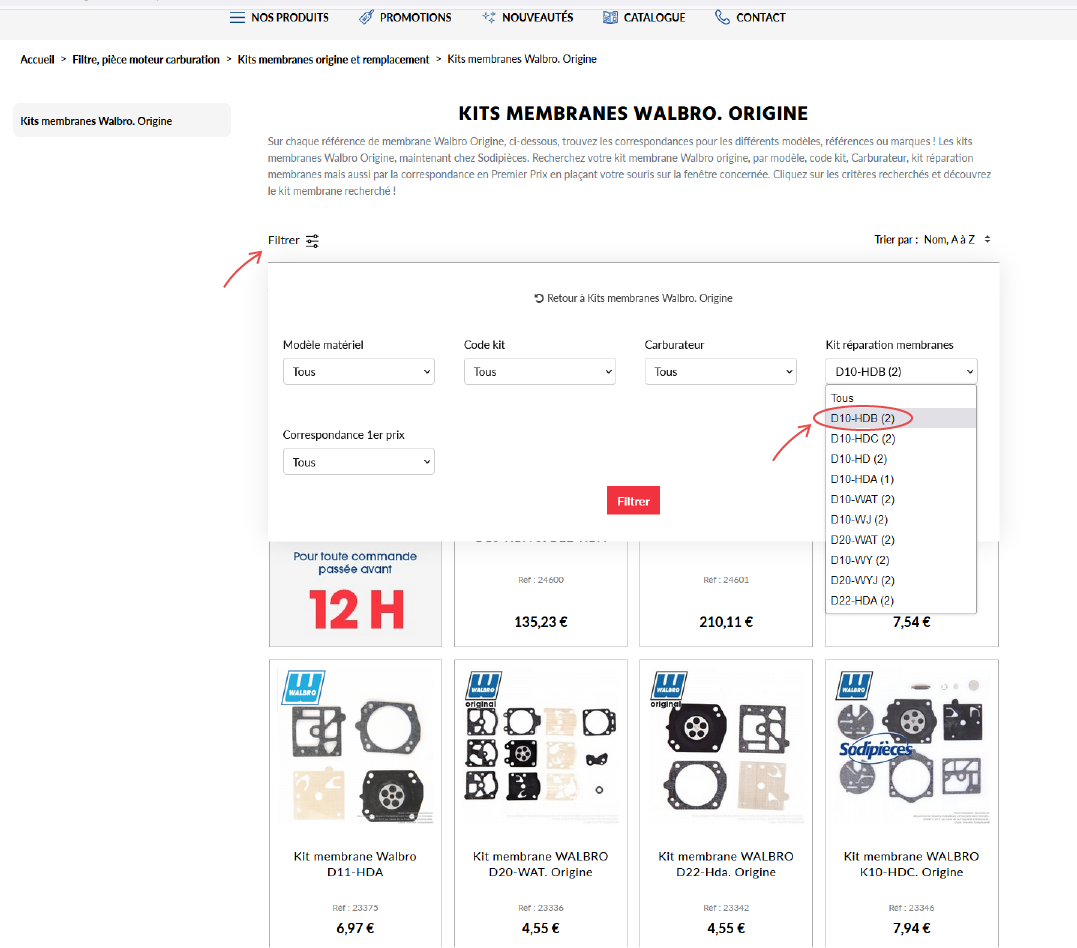Open the CONTACT menu item
Image resolution: width=1077 pixels, height=948 pixels.
[x=760, y=17]
